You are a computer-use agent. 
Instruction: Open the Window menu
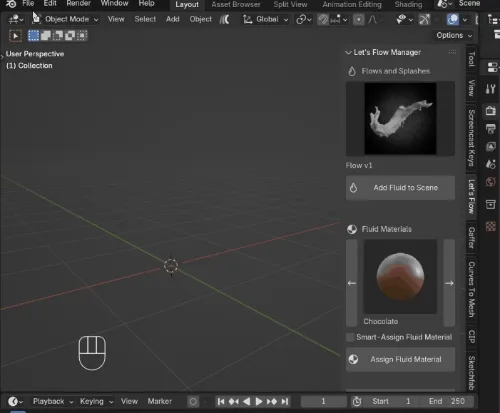click(x=114, y=3)
